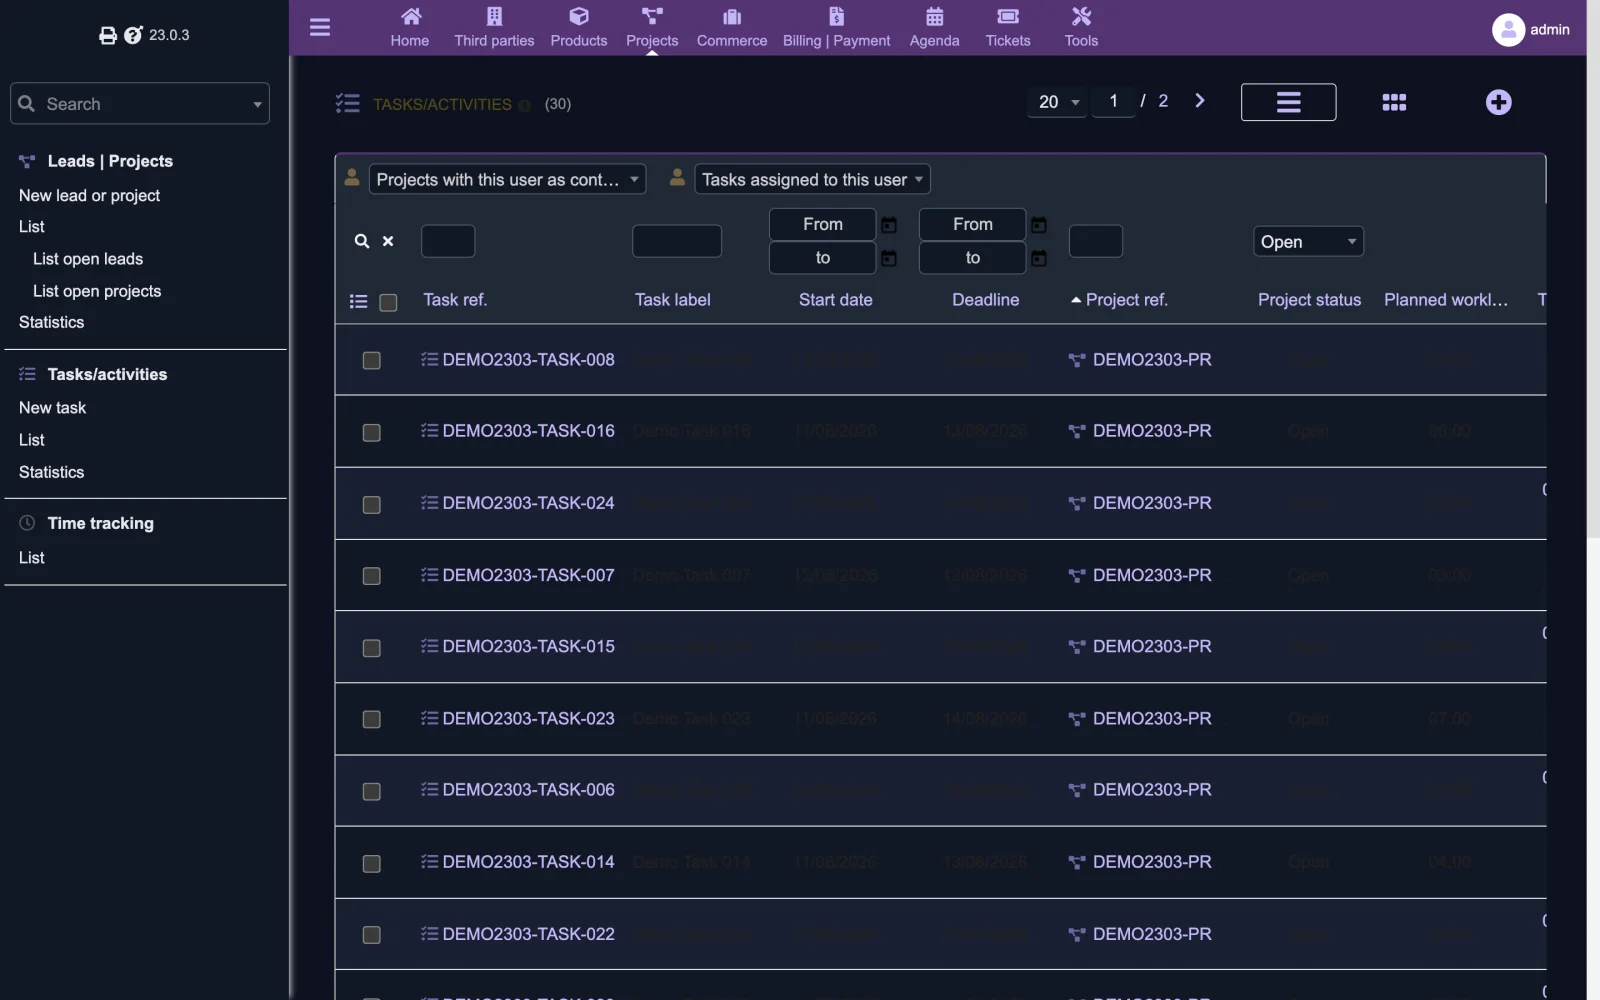Image resolution: width=1600 pixels, height=1000 pixels.
Task: Switch to the kanban grid view icon
Action: pyautogui.click(x=1394, y=102)
